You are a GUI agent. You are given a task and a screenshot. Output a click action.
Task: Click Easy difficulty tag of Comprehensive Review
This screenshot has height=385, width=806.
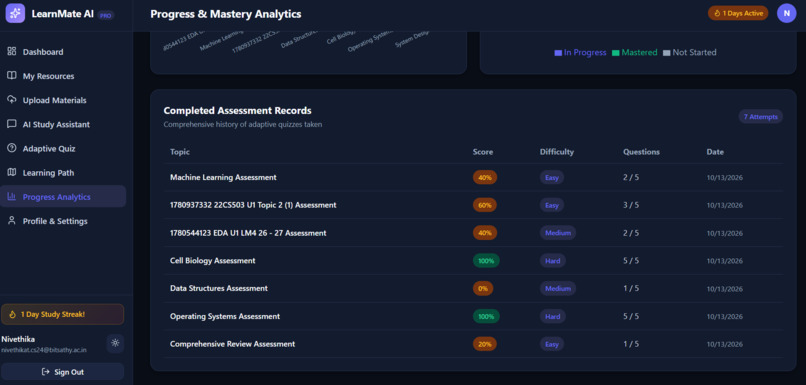click(552, 344)
